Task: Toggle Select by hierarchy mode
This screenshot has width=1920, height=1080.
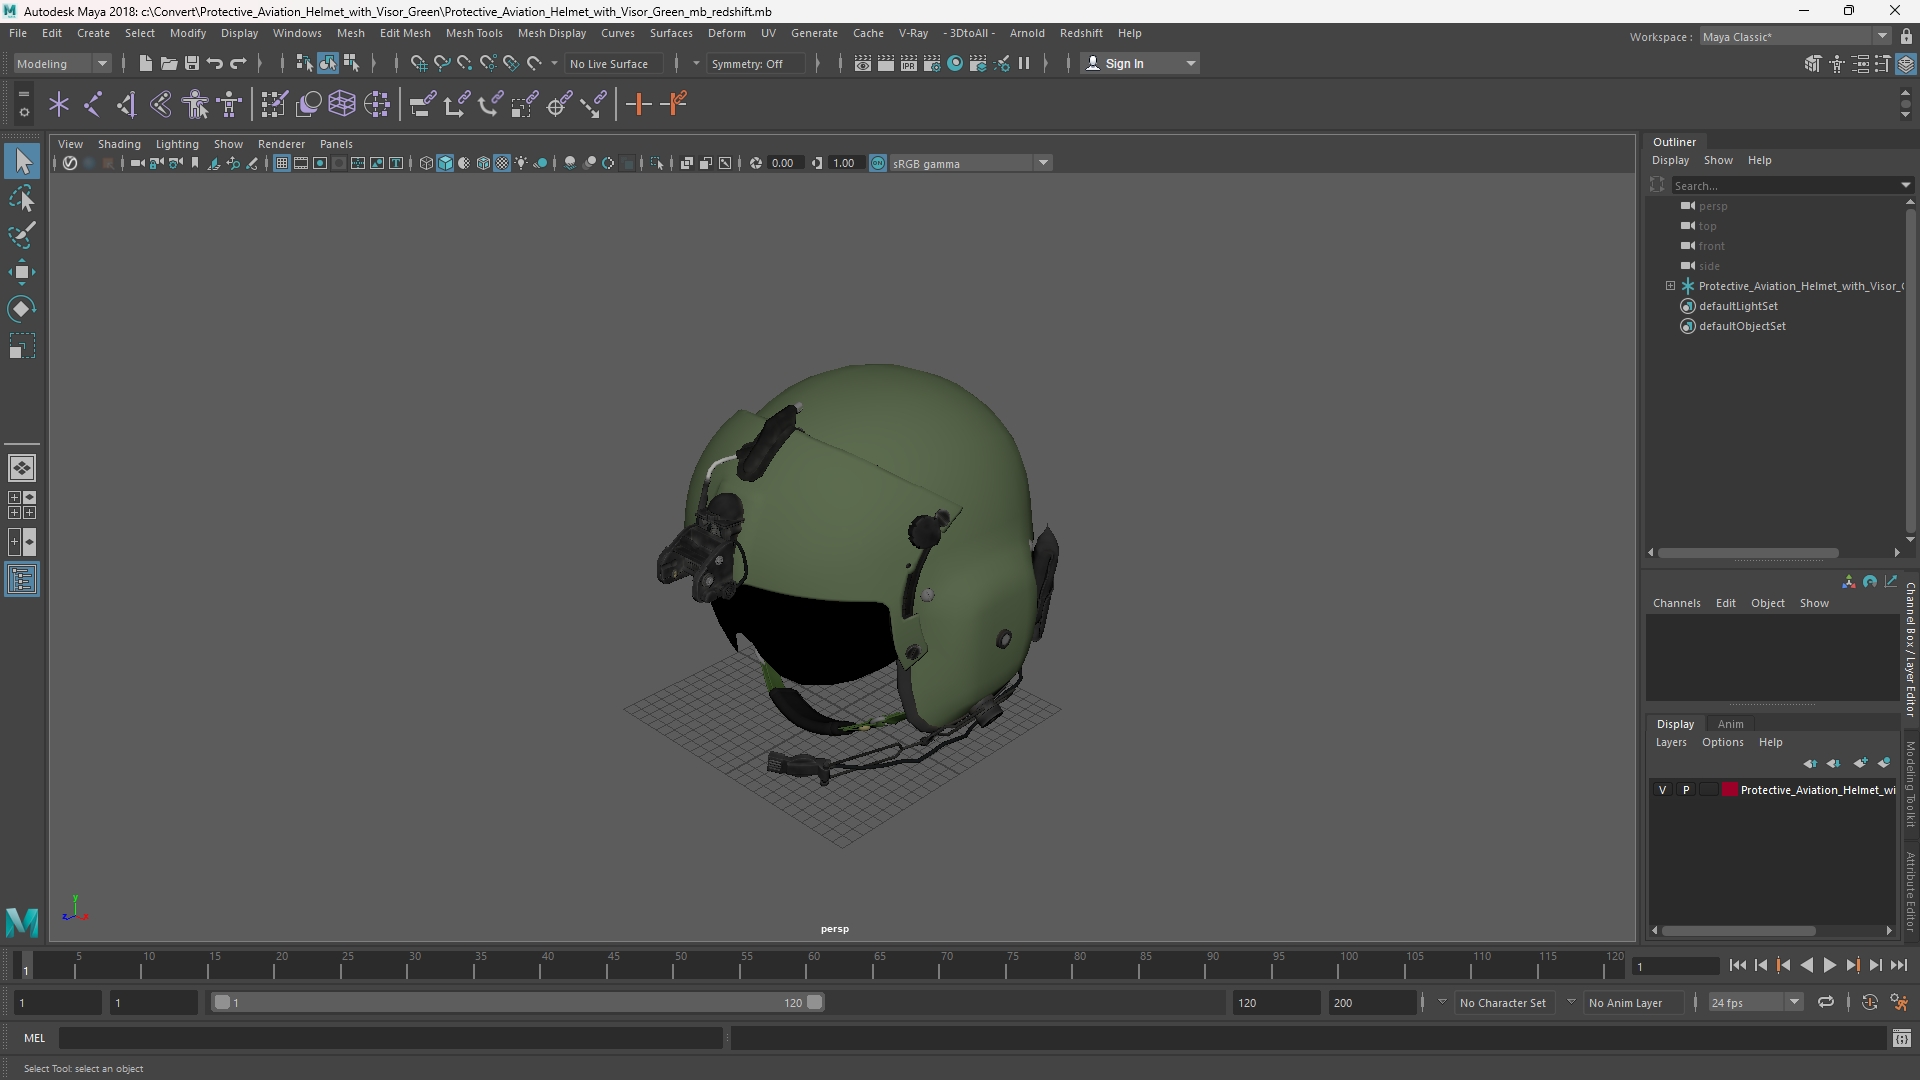Action: click(x=304, y=63)
